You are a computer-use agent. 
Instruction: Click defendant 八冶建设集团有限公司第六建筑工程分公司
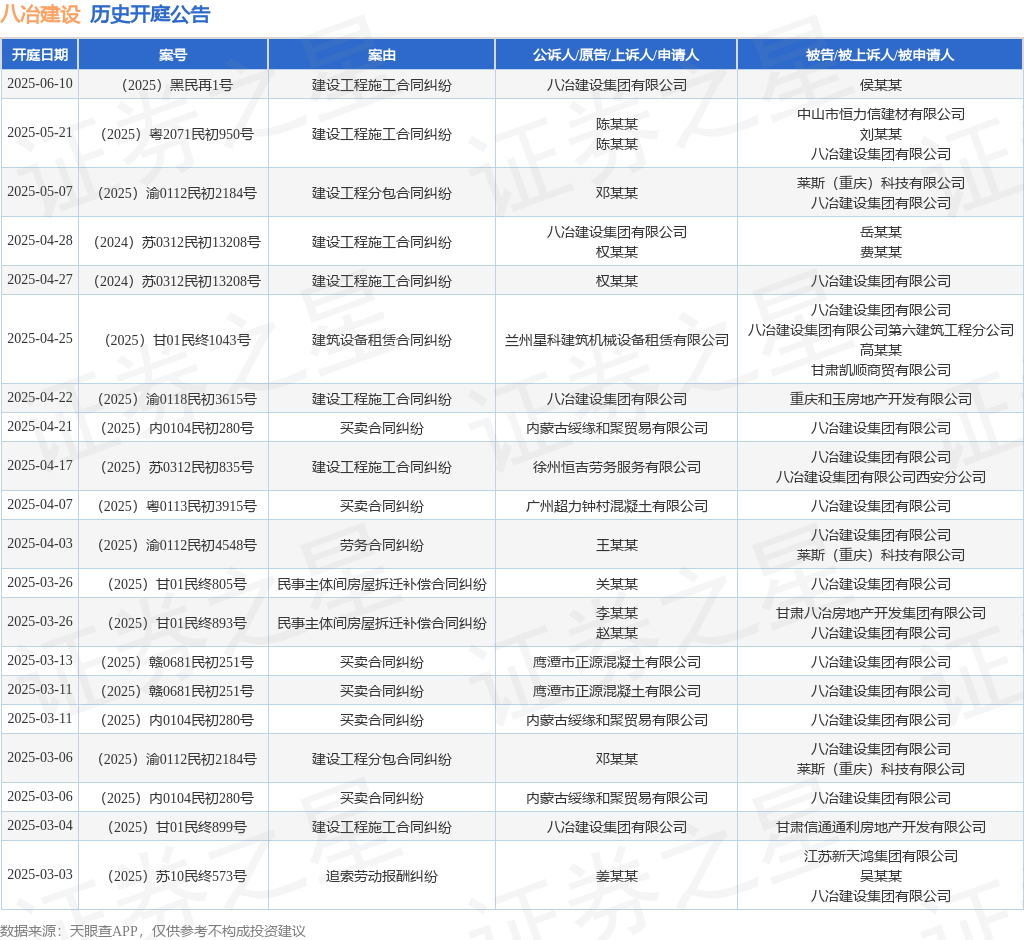pos(880,330)
